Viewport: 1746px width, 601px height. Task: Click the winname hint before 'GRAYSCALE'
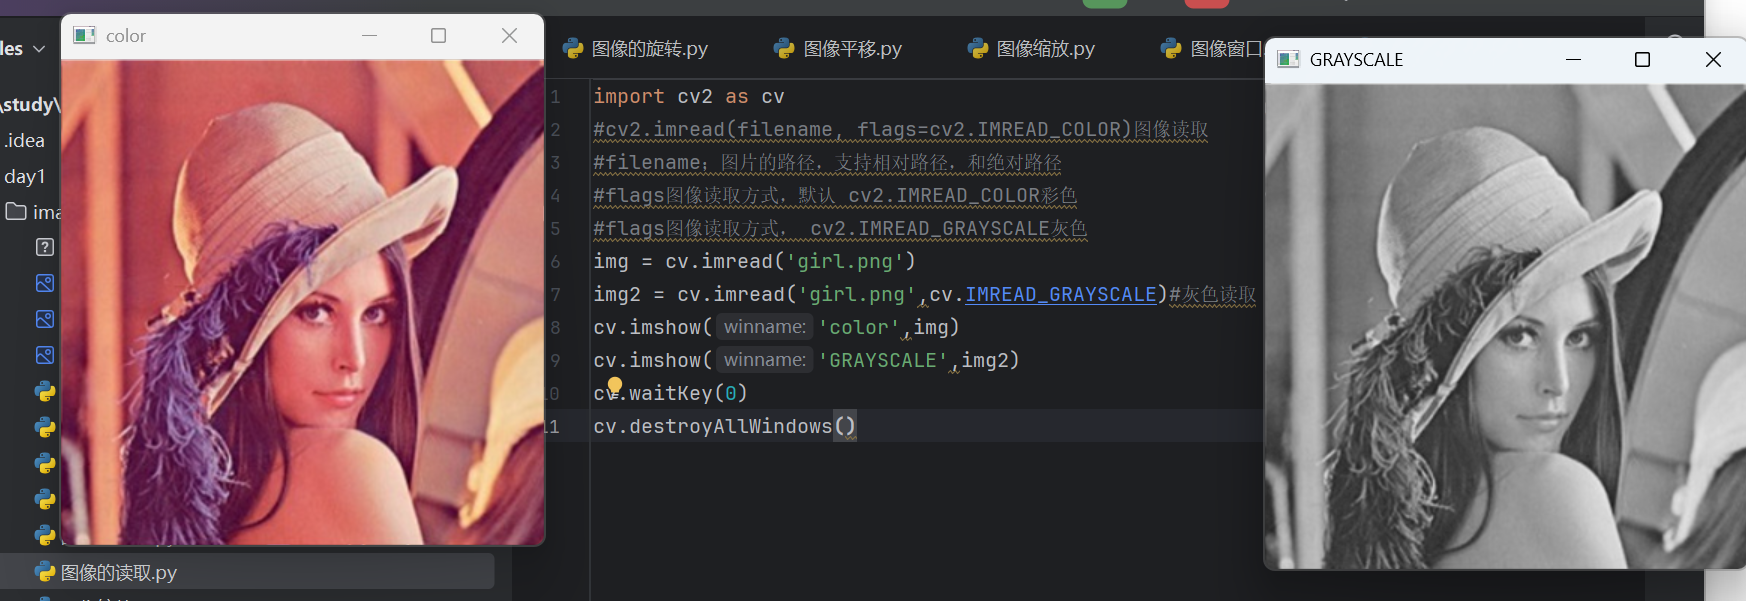765,360
